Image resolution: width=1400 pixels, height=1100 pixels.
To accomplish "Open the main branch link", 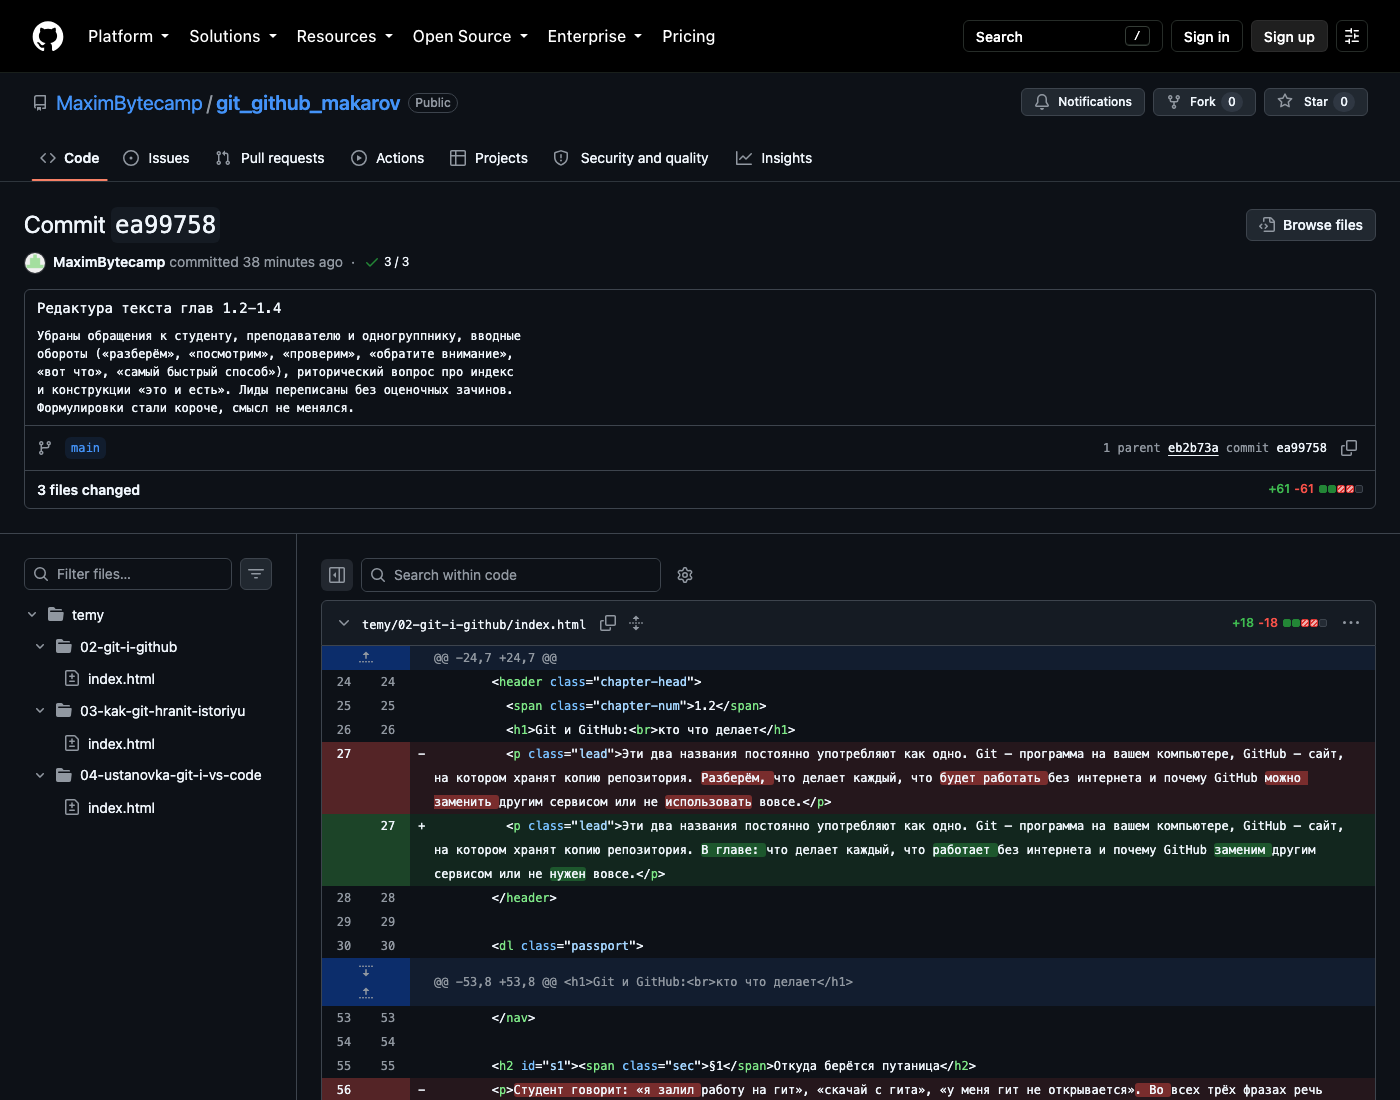I will point(85,448).
